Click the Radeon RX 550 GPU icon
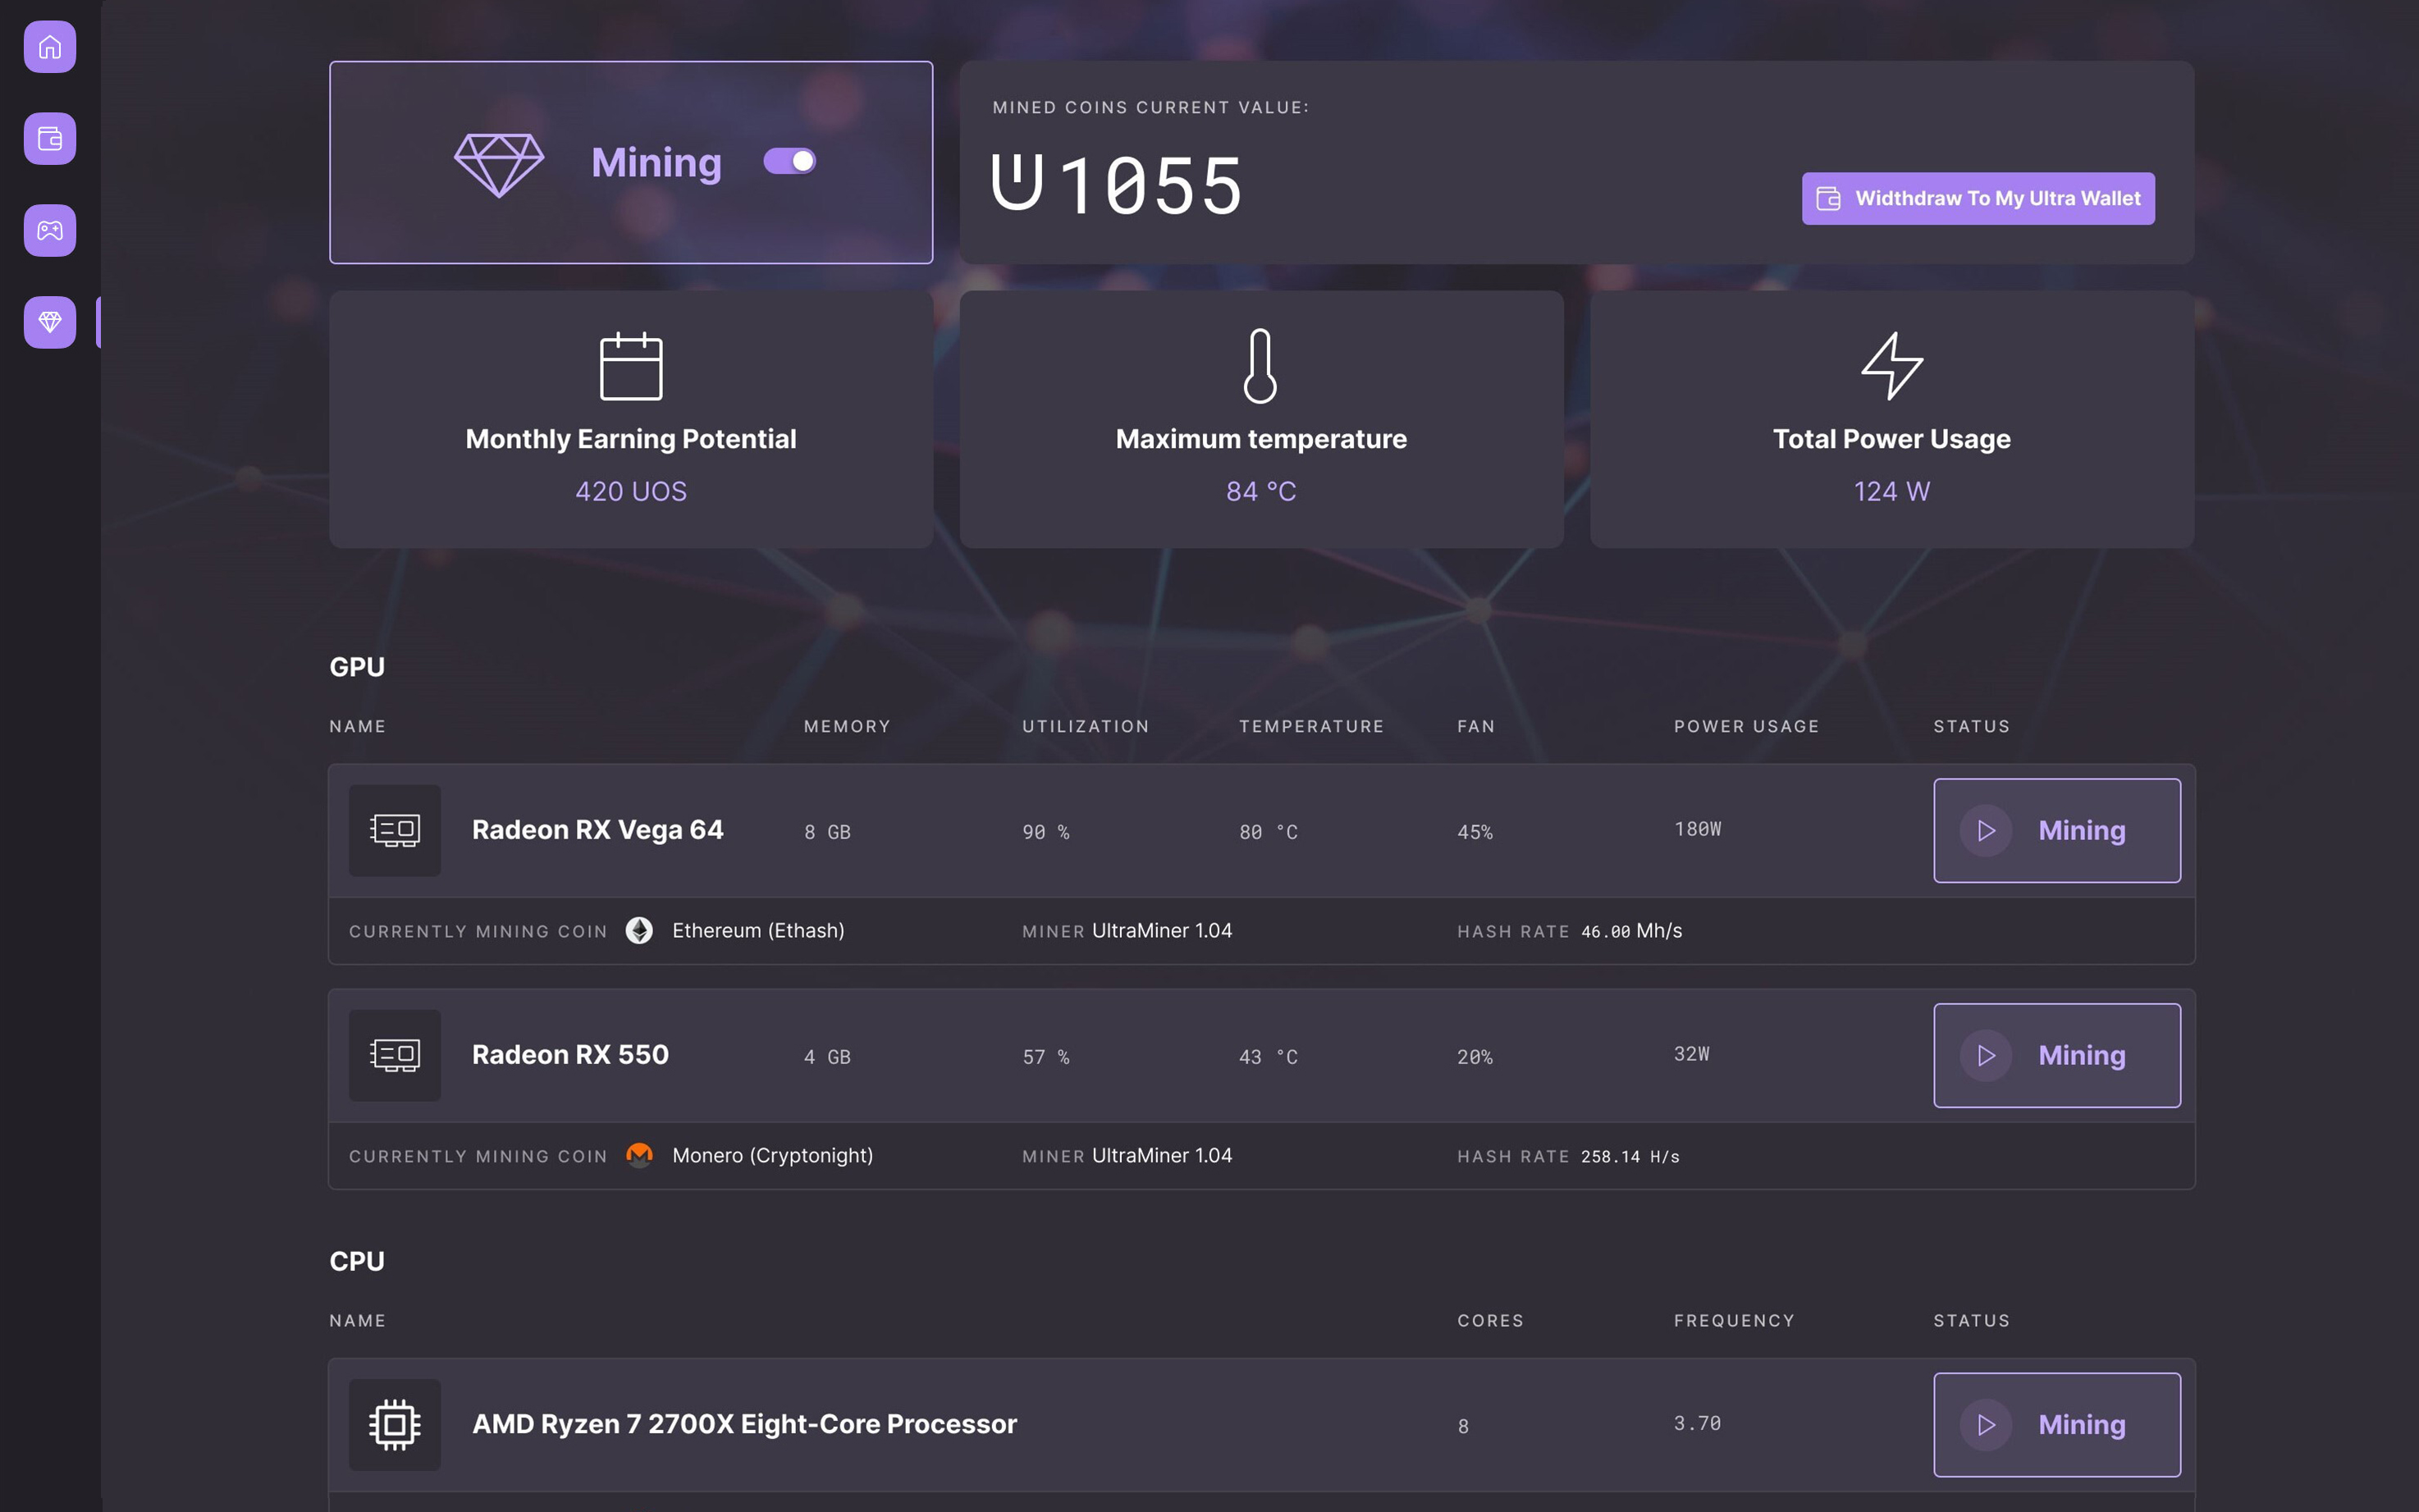 pyautogui.click(x=395, y=1056)
